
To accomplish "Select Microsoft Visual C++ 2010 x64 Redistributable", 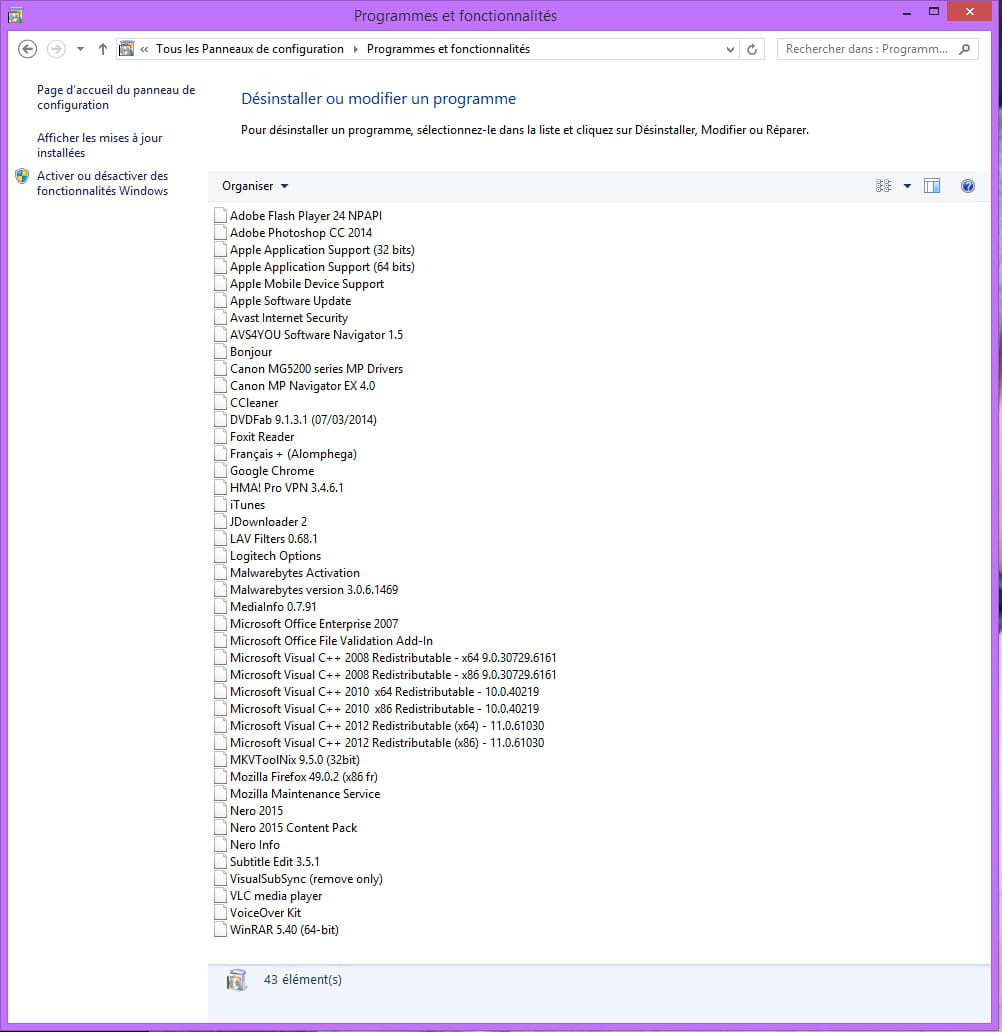I will coord(384,692).
